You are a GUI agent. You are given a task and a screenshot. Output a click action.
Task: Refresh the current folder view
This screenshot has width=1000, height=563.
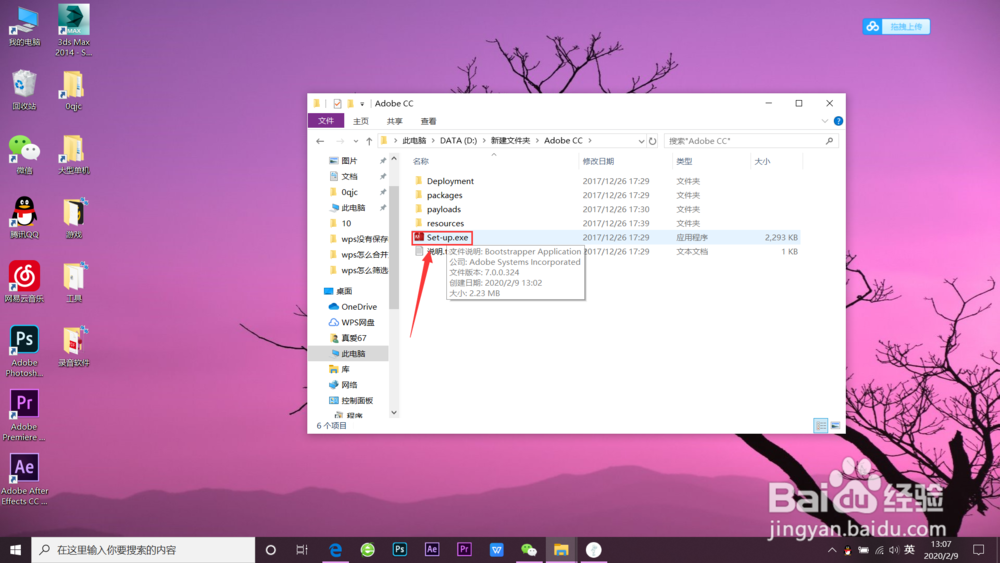[652, 141]
